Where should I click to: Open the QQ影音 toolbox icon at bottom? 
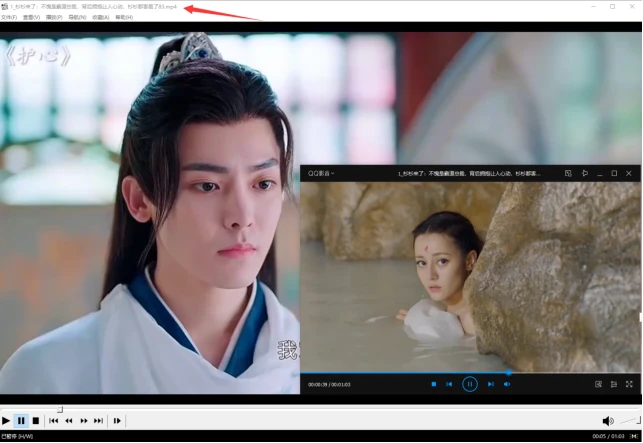point(598,384)
